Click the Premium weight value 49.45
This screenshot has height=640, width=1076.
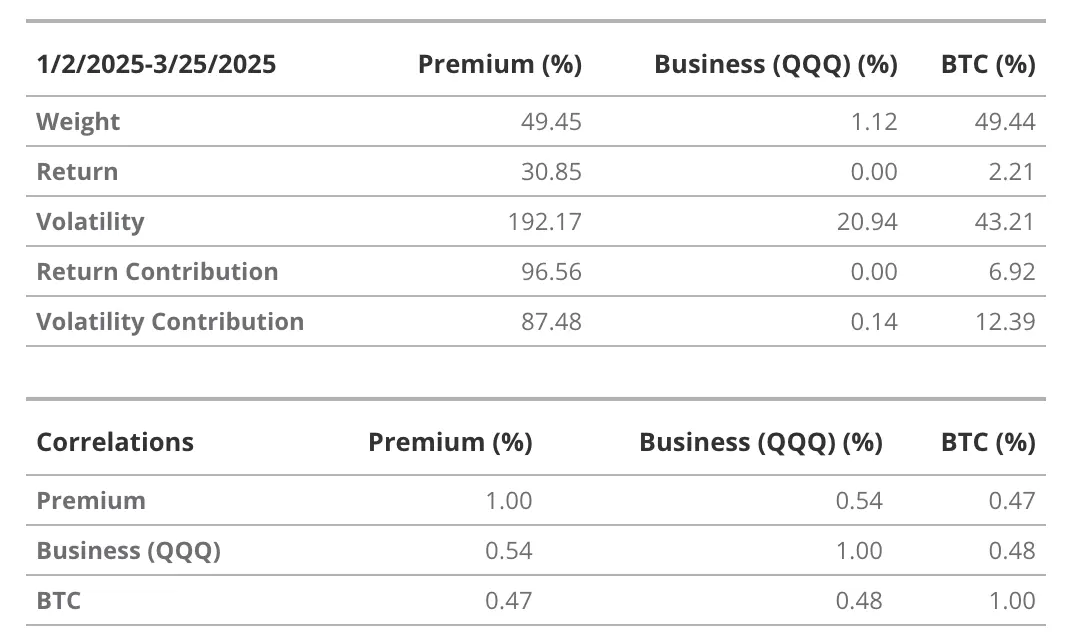click(x=551, y=122)
